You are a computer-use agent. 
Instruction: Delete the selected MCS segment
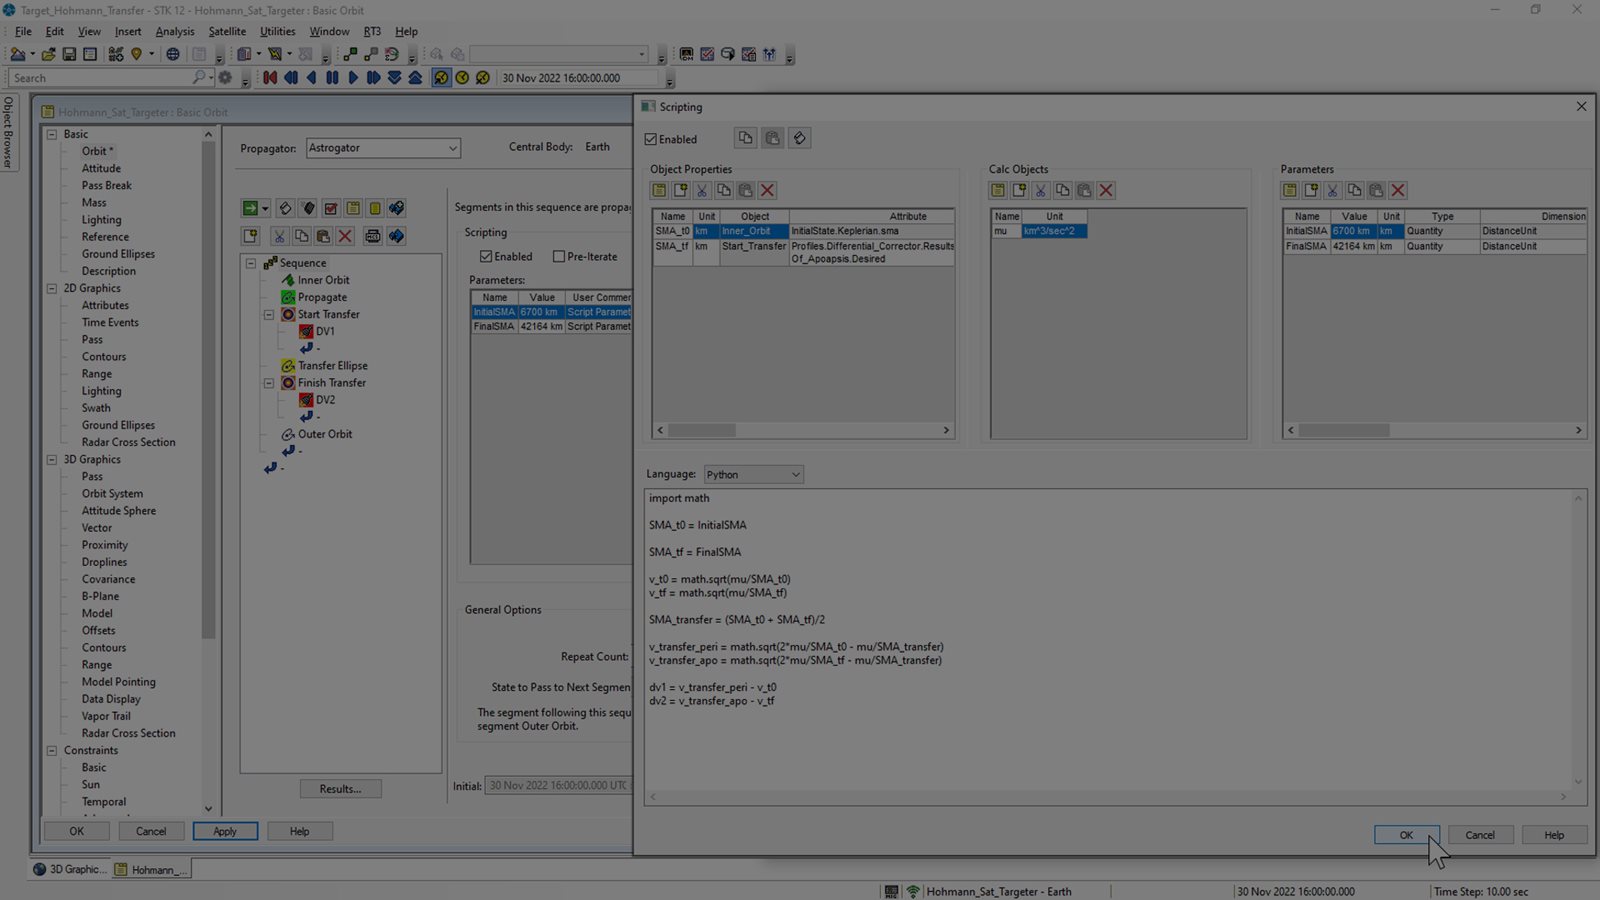click(x=345, y=235)
